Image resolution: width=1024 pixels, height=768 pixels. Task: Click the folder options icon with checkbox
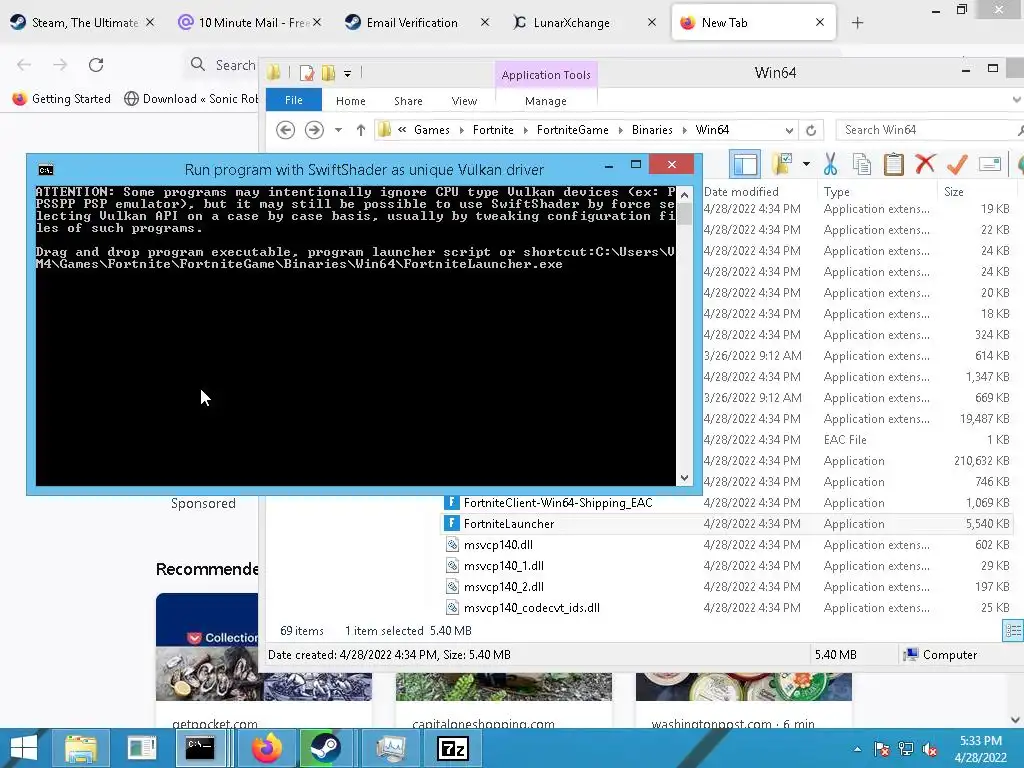pyautogui.click(x=782, y=164)
